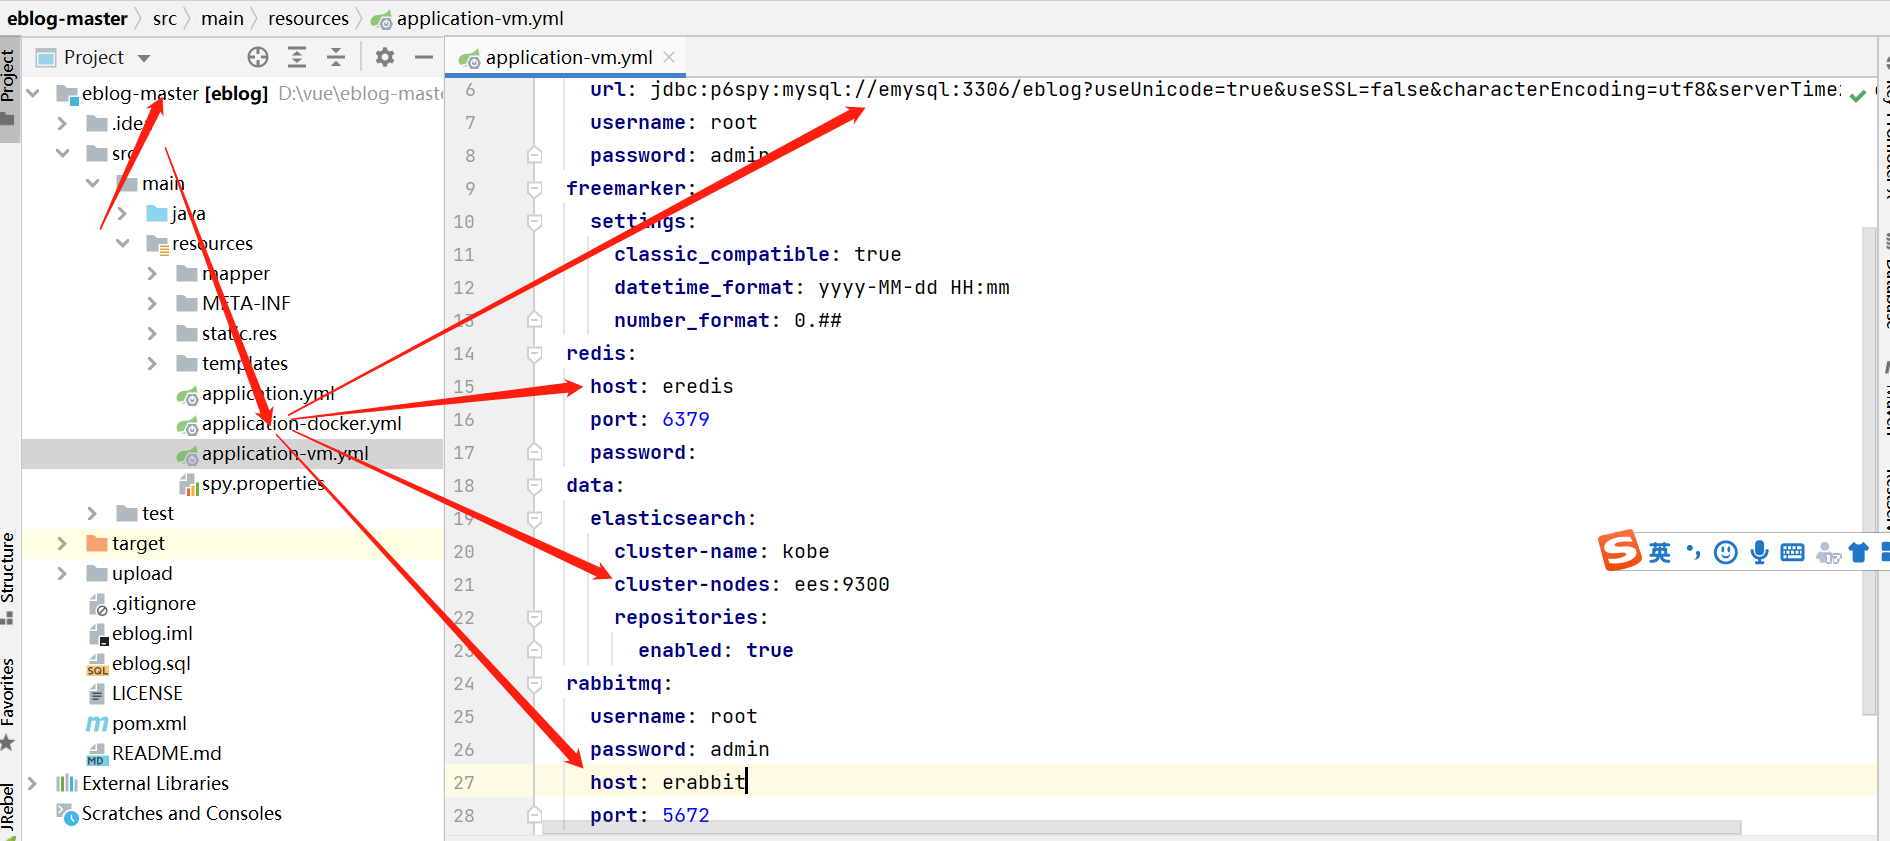The height and width of the screenshot is (841, 1890).
Task: Collapse the src folder chevron
Action: coord(62,153)
